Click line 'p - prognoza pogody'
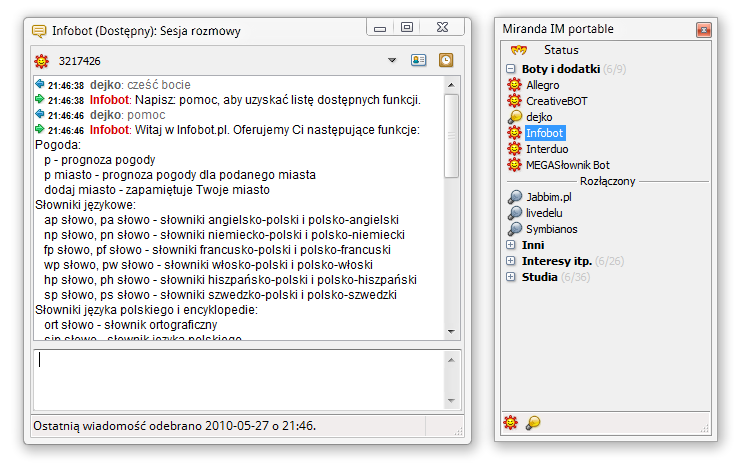Image resolution: width=744 pixels, height=467 pixels. click(100, 160)
